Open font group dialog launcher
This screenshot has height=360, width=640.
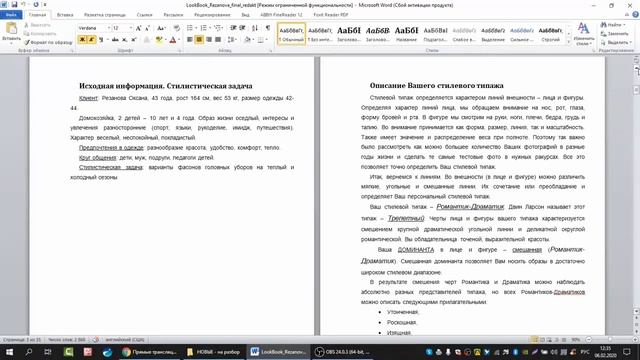[179, 51]
